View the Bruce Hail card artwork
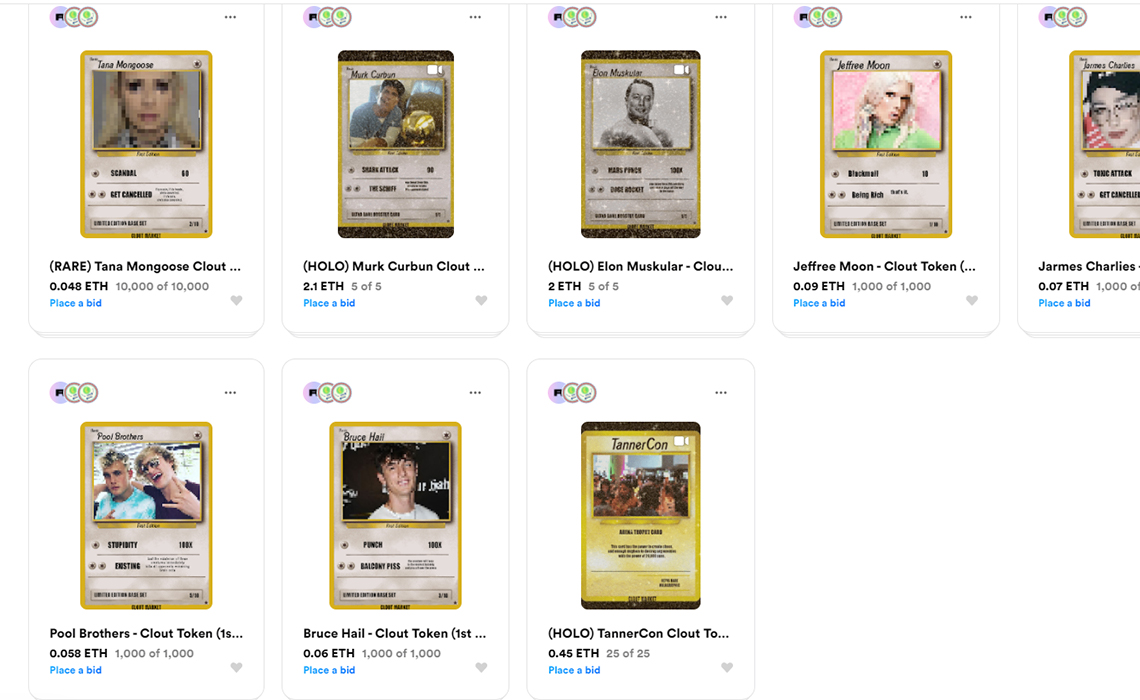Viewport: 1140px width, 700px height. pos(395,515)
